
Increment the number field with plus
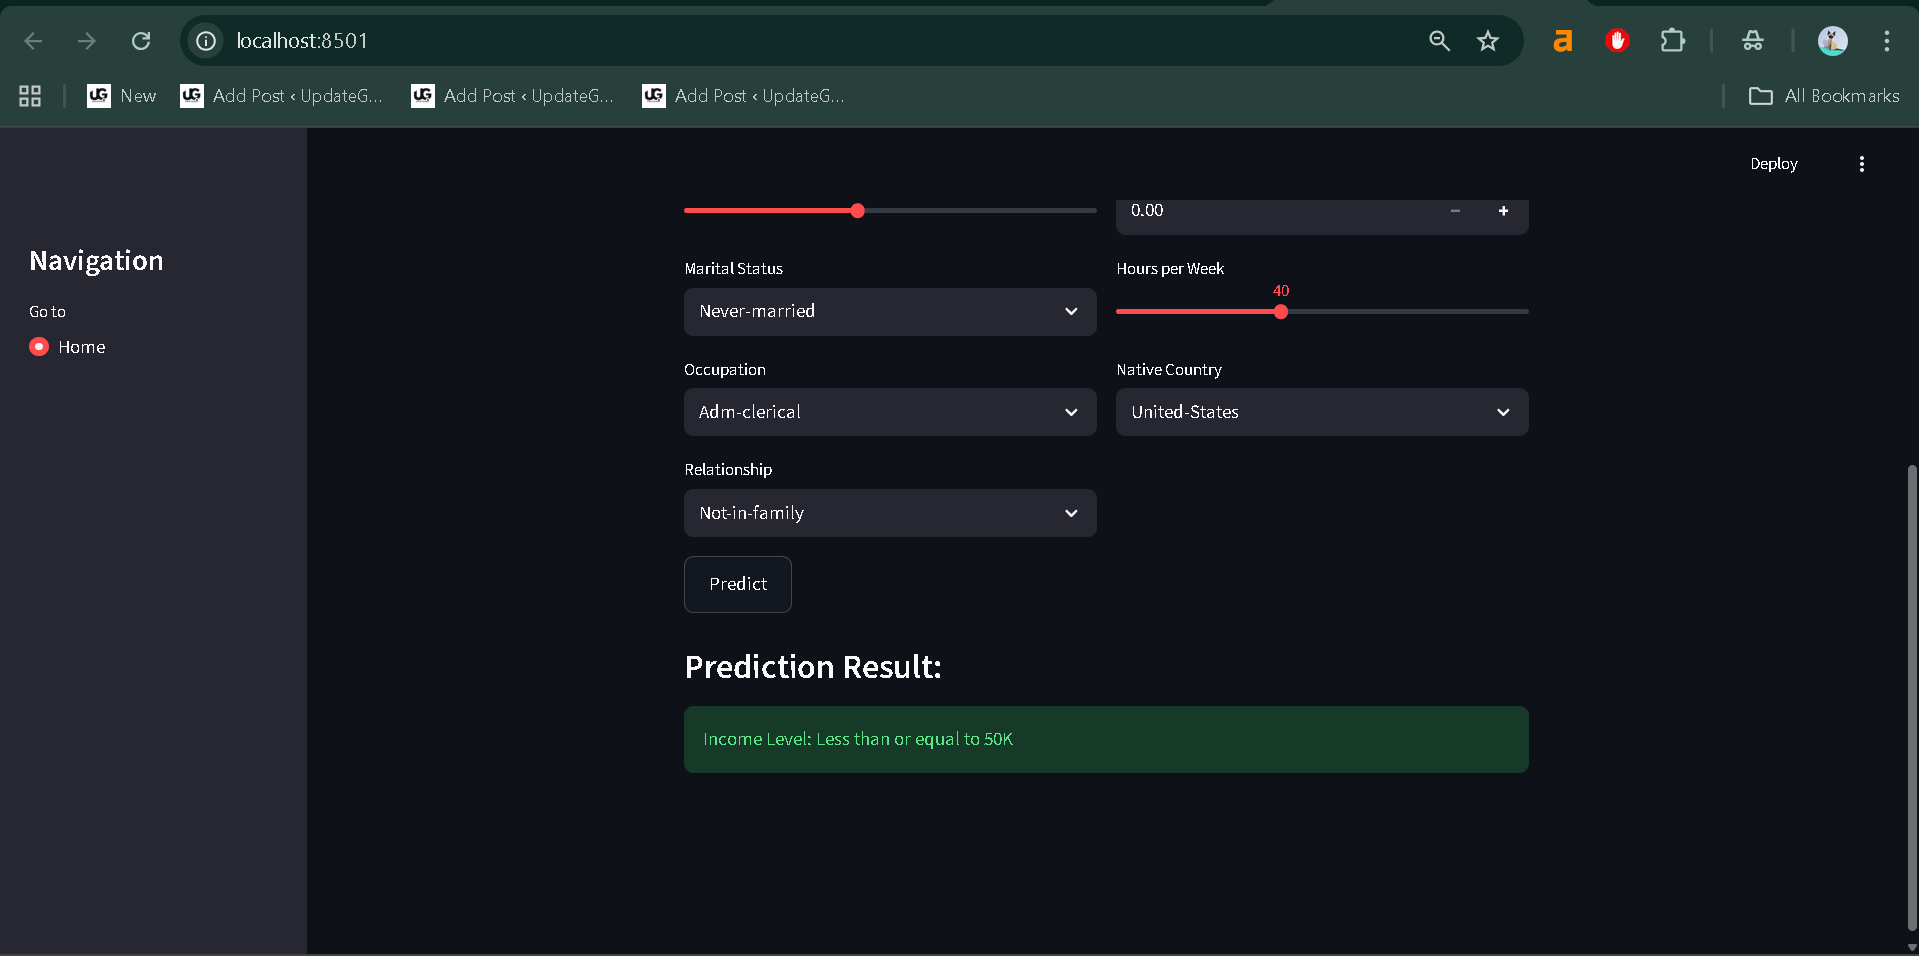coord(1503,211)
